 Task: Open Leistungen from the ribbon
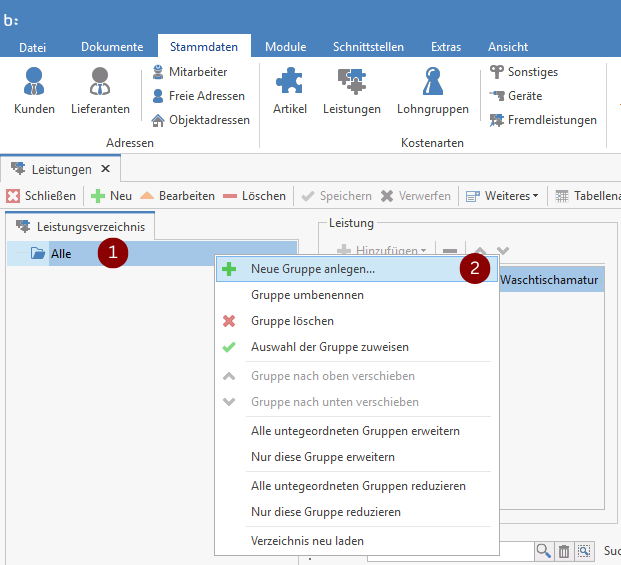pyautogui.click(x=351, y=89)
